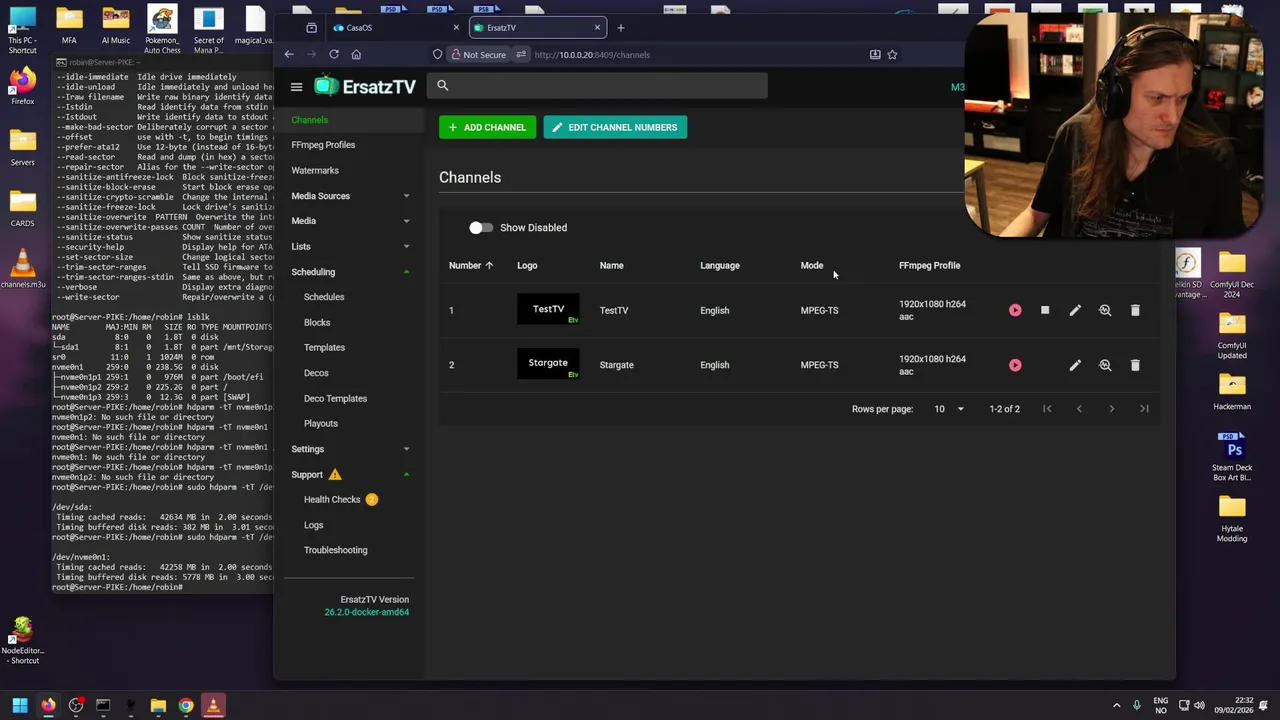Sort channels by the Name column header
The width and height of the screenshot is (1280, 720).
click(611, 265)
